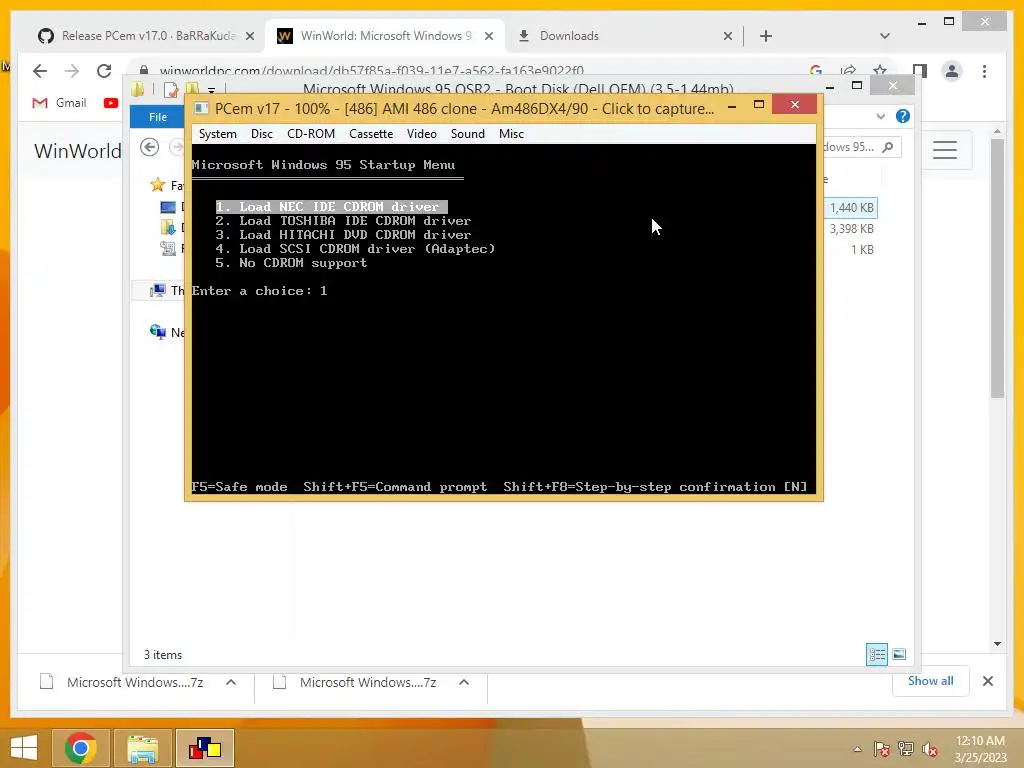The height and width of the screenshot is (768, 1024).
Task: Open the Action Center flag icon
Action: coord(881,749)
